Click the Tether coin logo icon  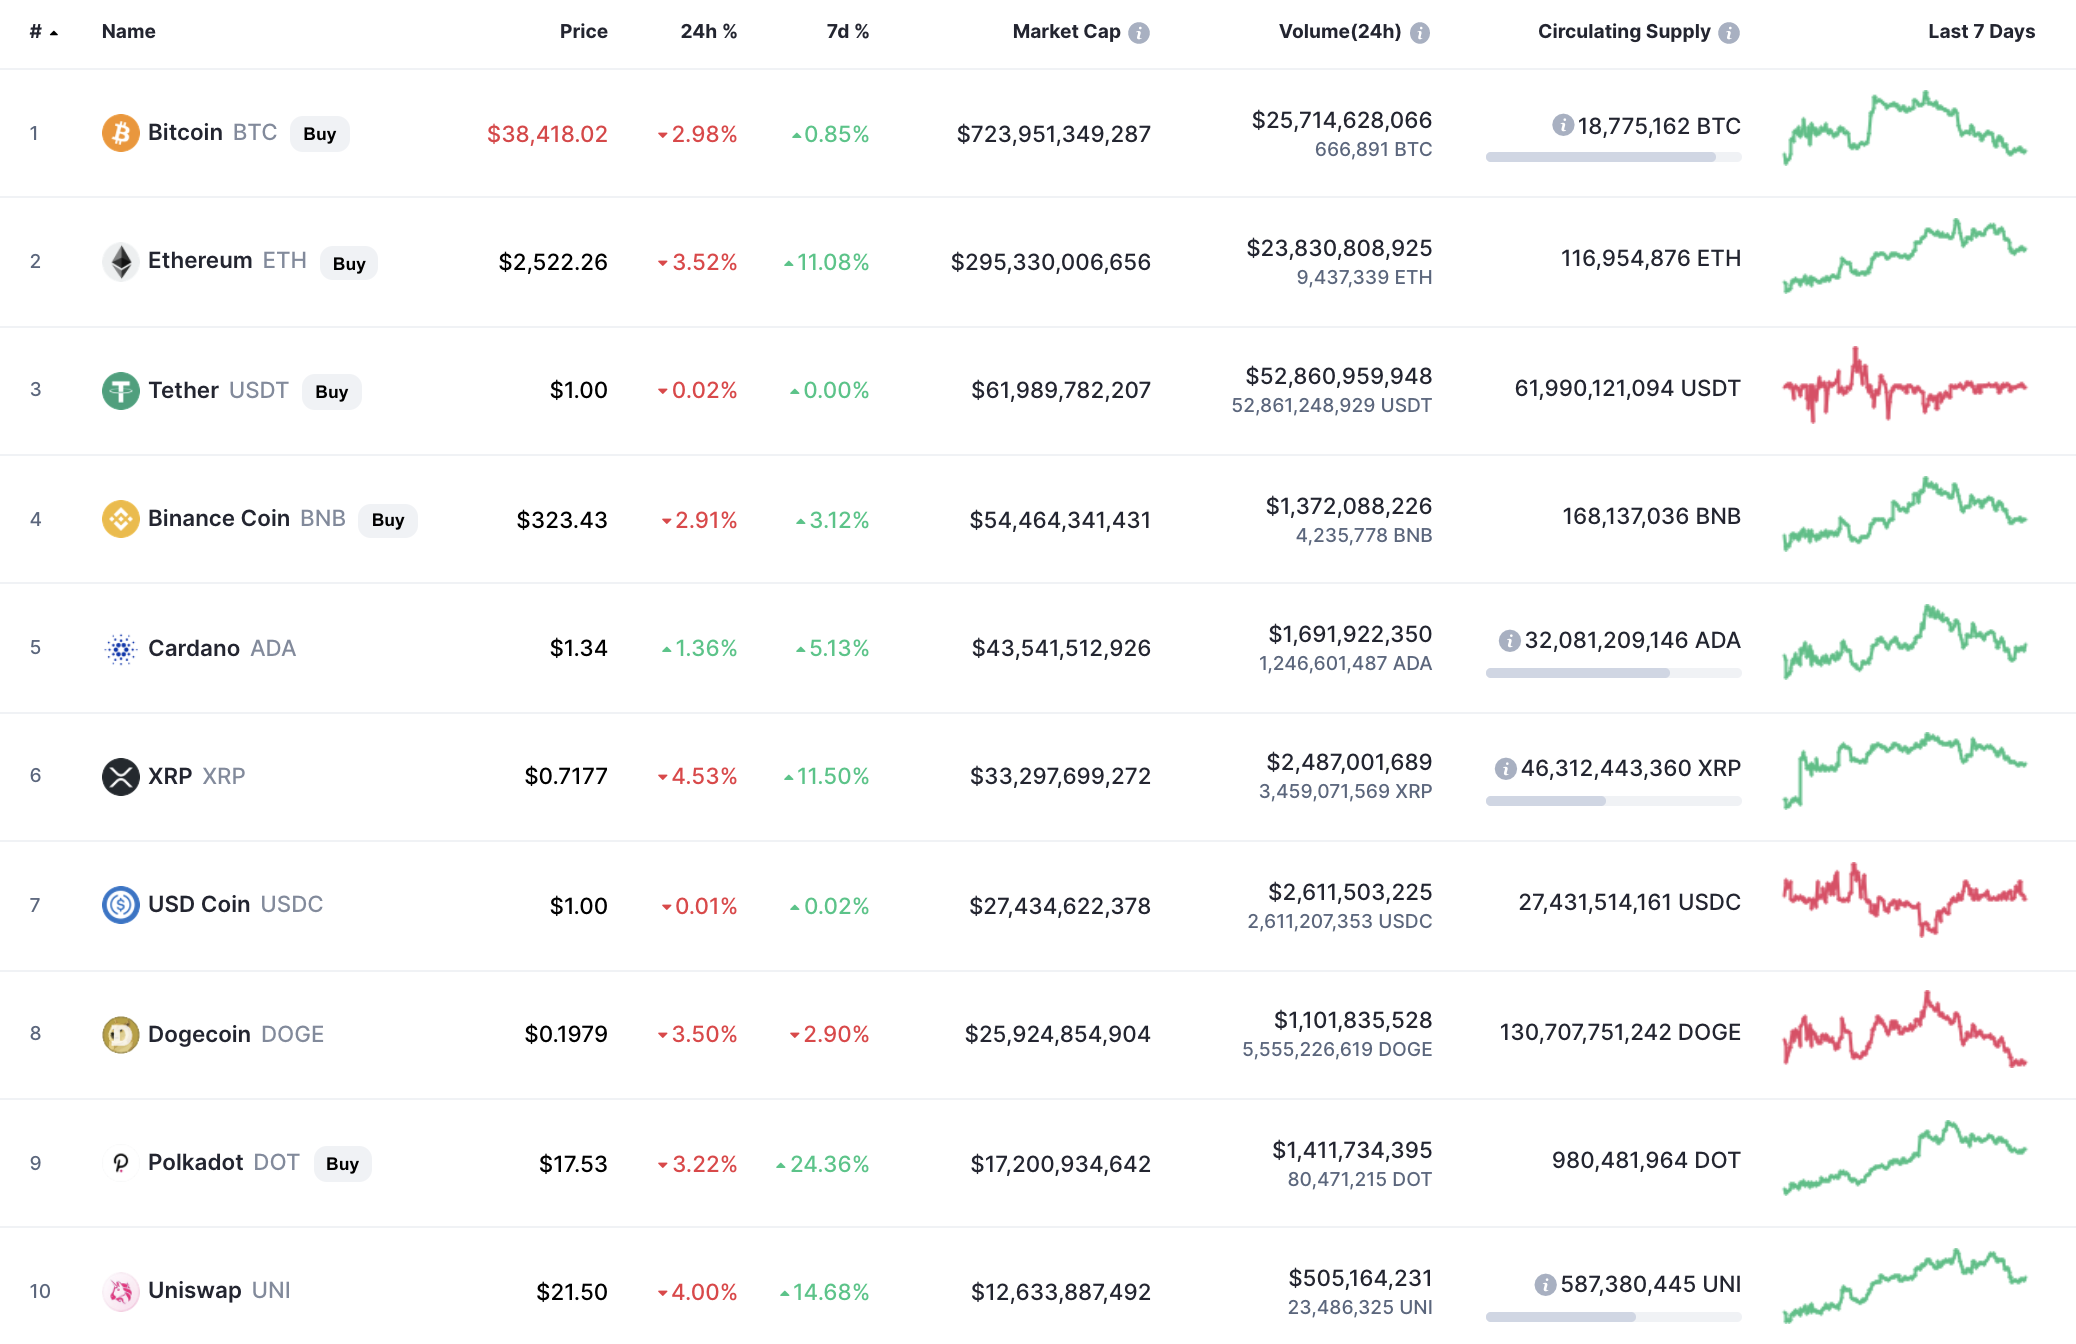[x=121, y=390]
